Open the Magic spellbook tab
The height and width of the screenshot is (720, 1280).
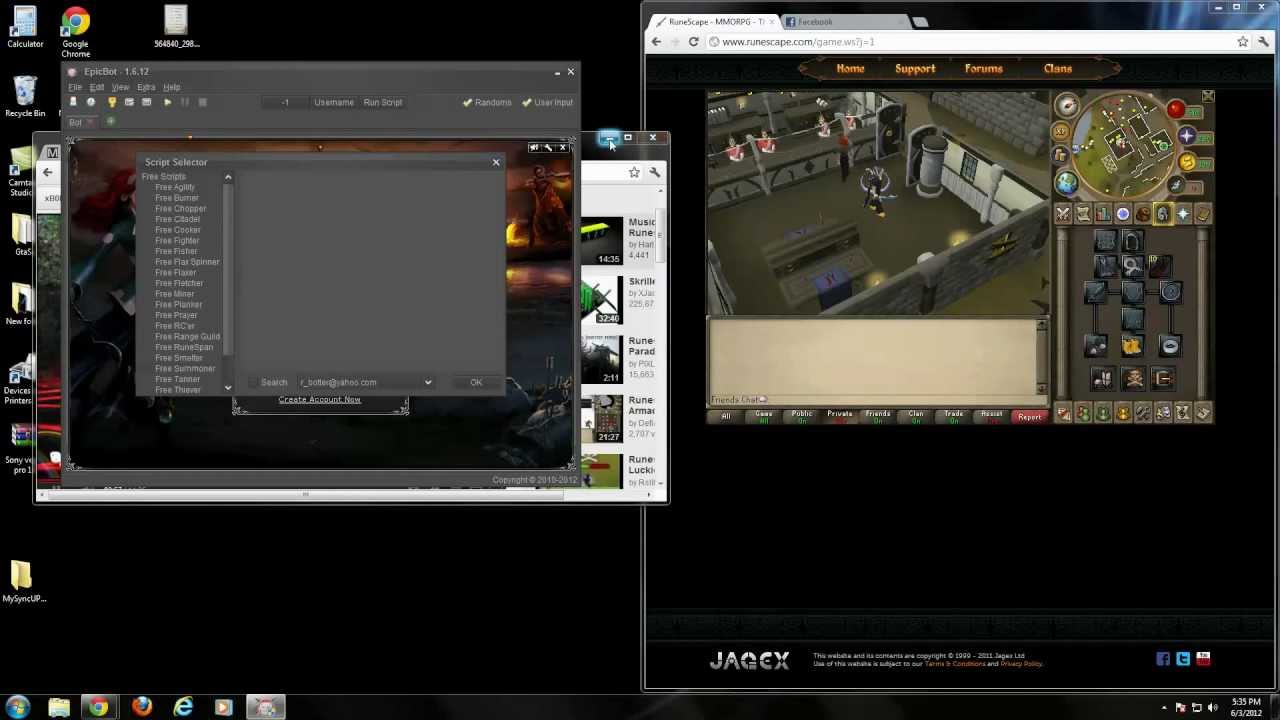(x=1203, y=214)
